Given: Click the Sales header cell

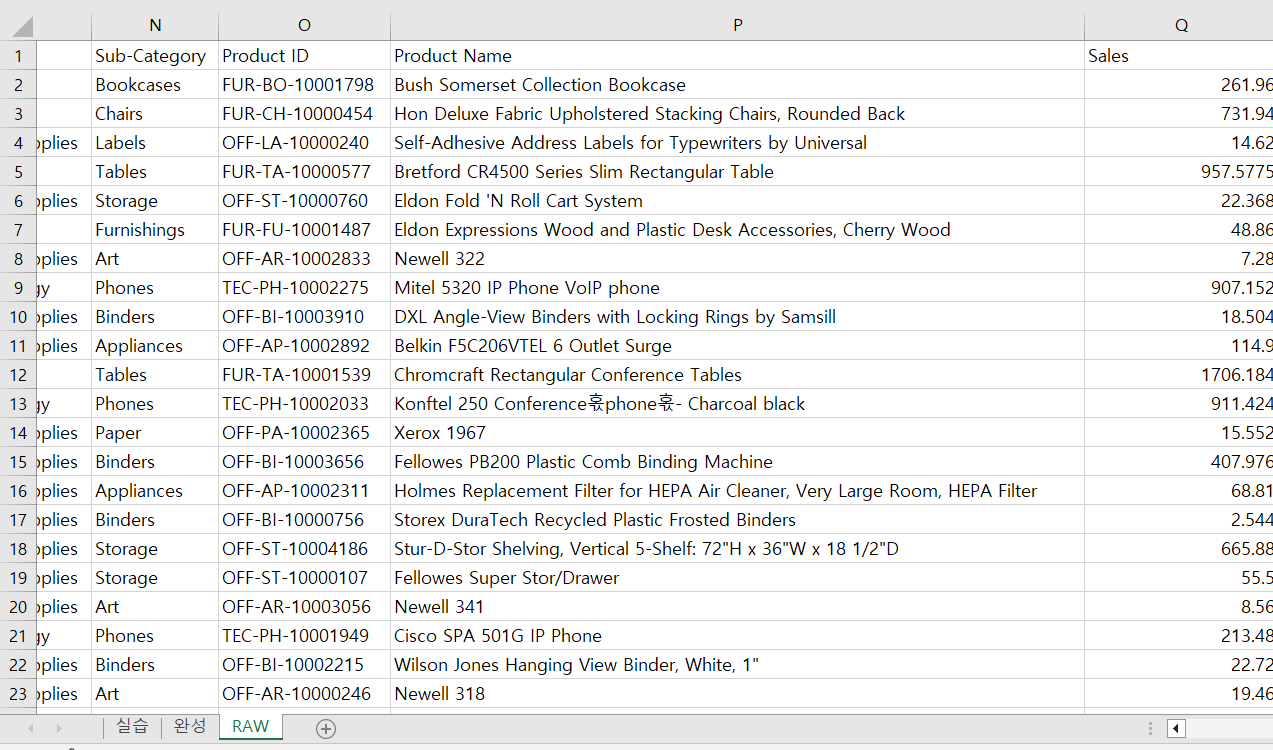Looking at the screenshot, I should [x=1179, y=56].
